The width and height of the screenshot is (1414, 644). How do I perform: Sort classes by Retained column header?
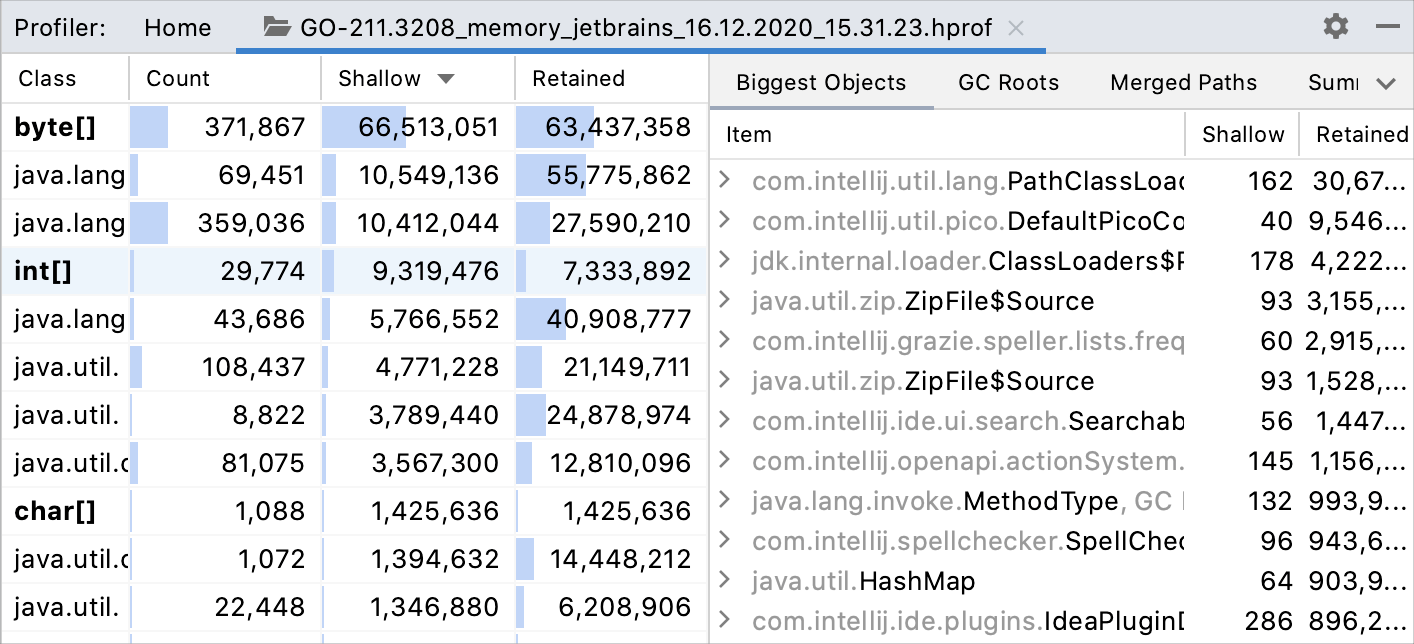pos(578,79)
